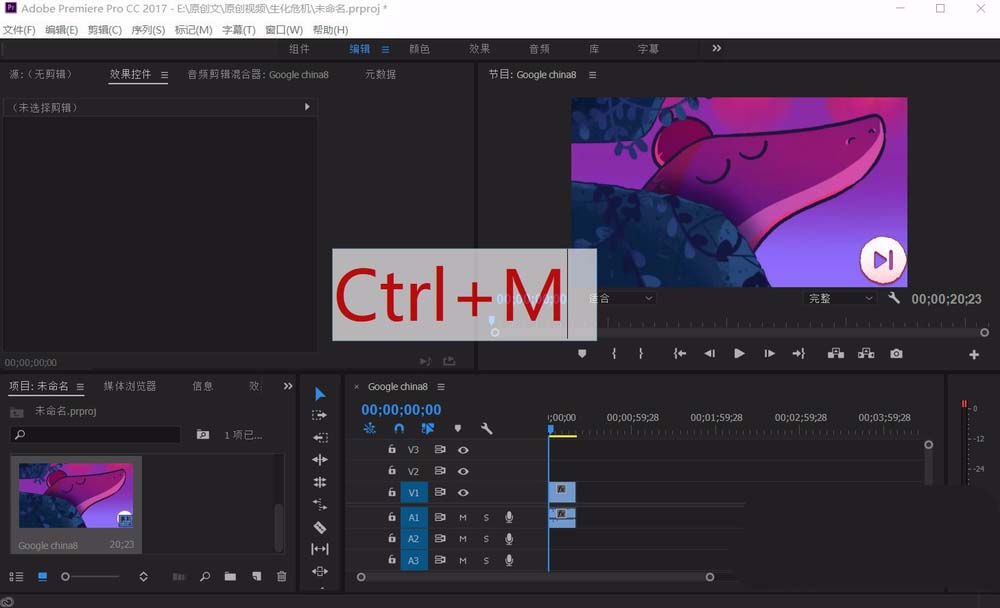
Task: Open the 窗口(W) menu
Action: pyautogui.click(x=284, y=30)
